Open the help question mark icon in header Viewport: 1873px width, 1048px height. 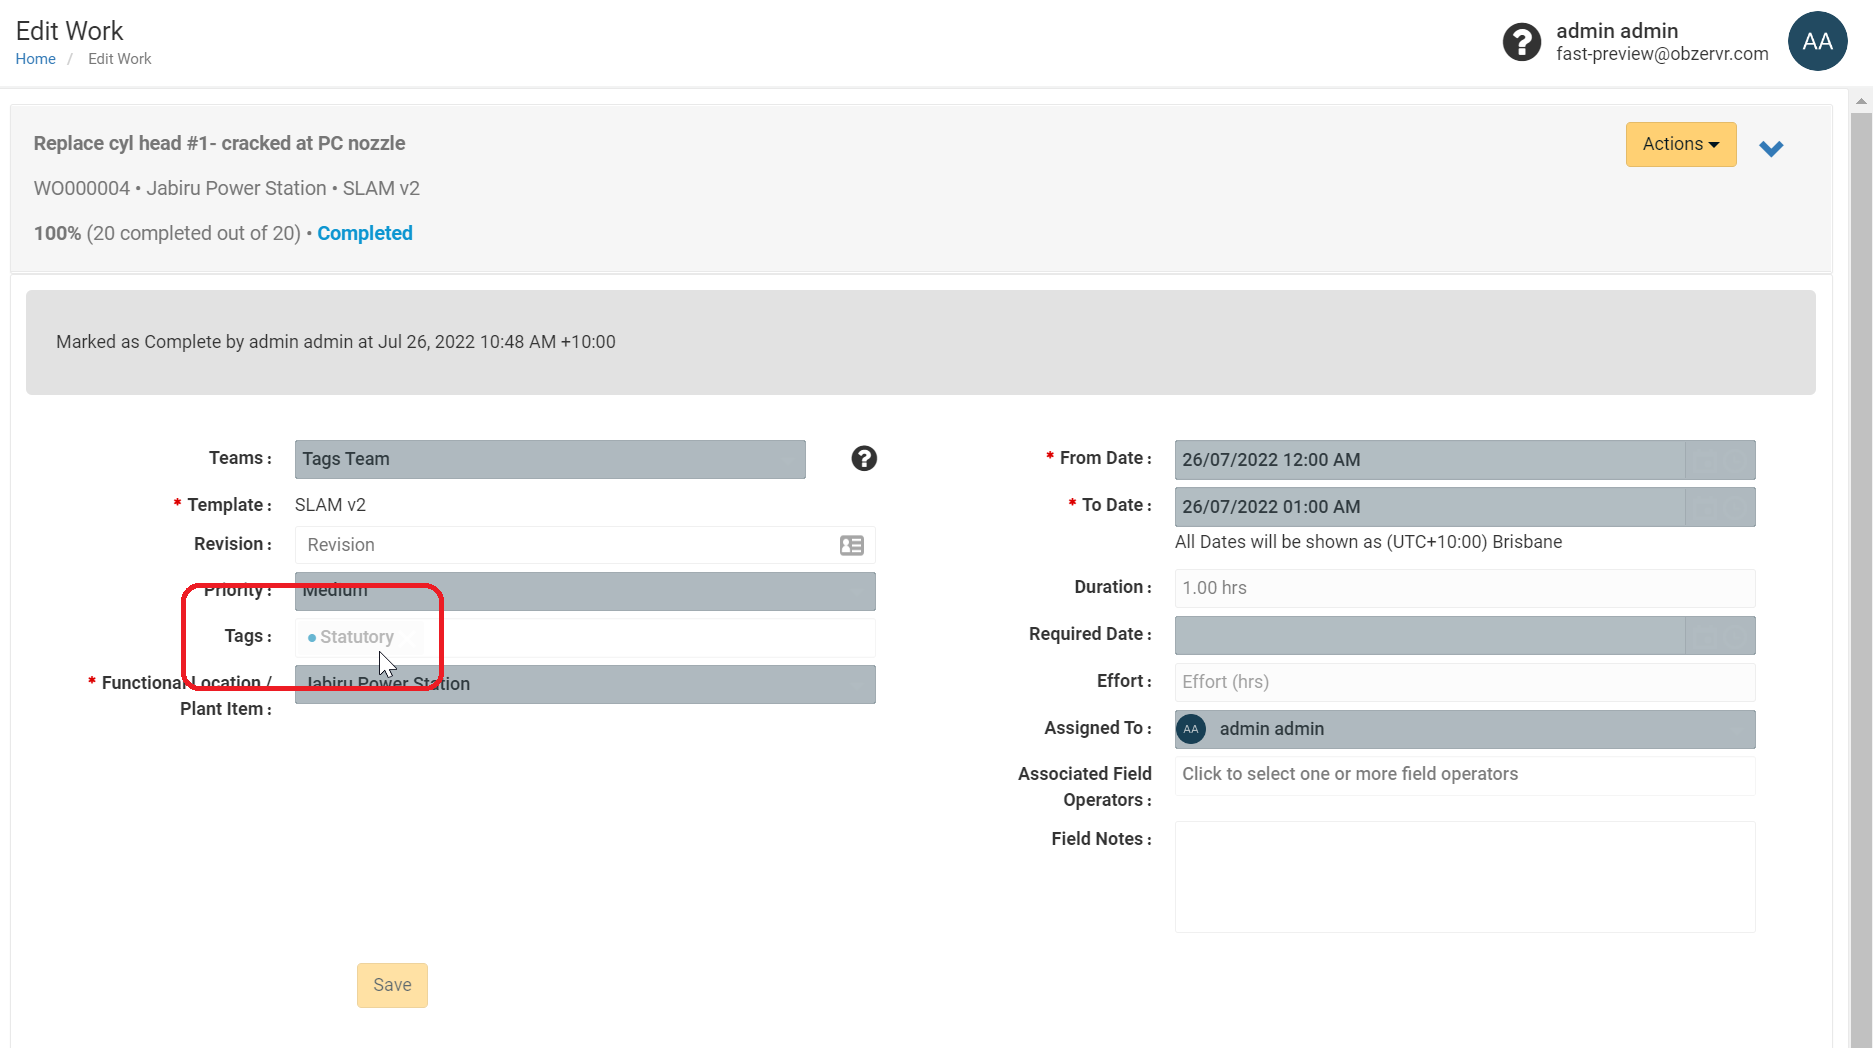pyautogui.click(x=1522, y=42)
